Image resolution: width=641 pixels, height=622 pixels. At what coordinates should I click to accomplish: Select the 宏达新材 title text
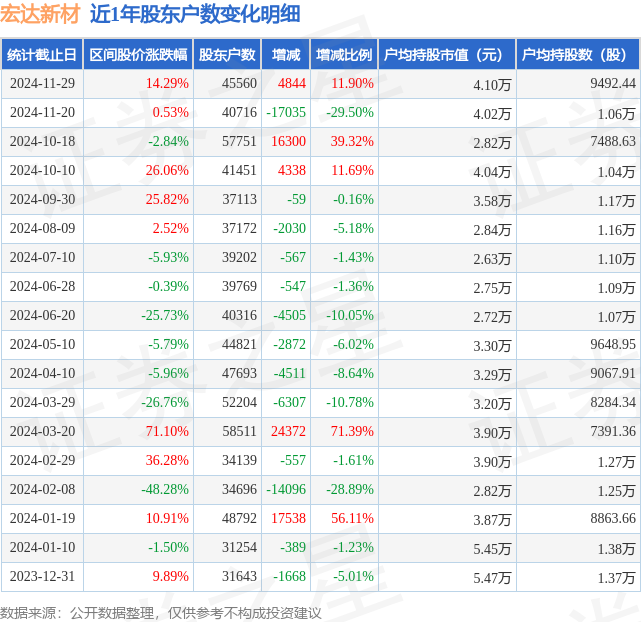[40, 14]
